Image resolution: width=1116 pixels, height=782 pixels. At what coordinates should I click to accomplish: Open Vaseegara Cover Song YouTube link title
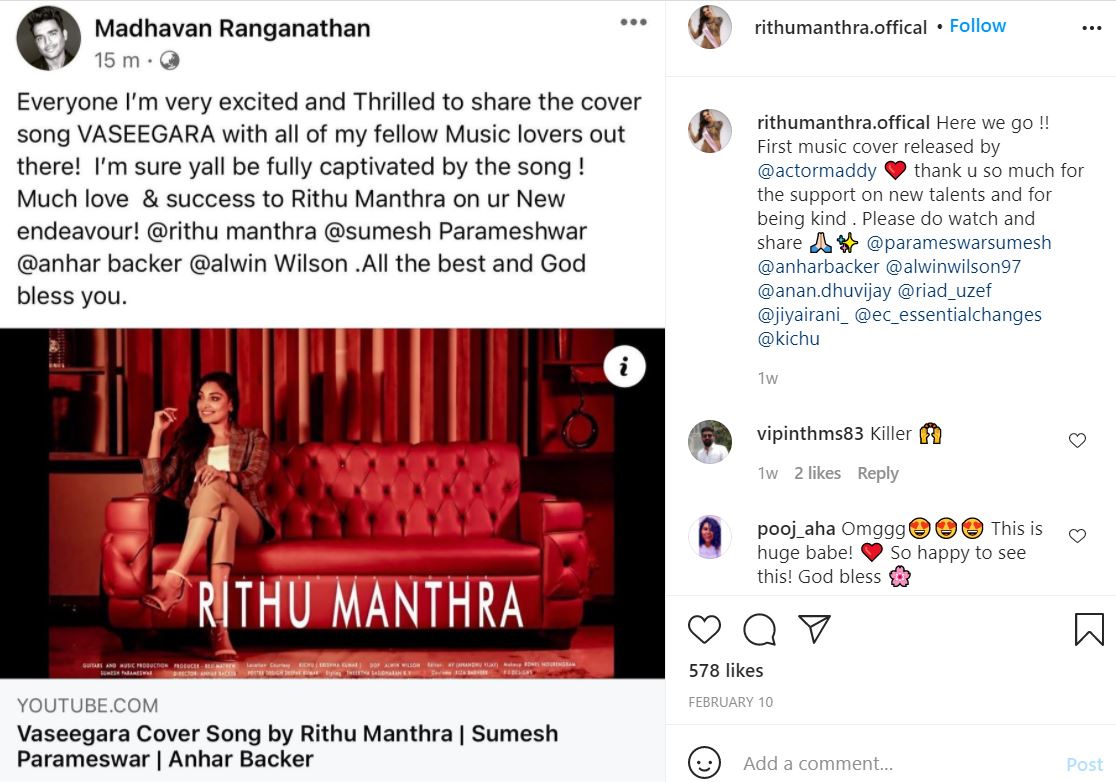click(288, 746)
